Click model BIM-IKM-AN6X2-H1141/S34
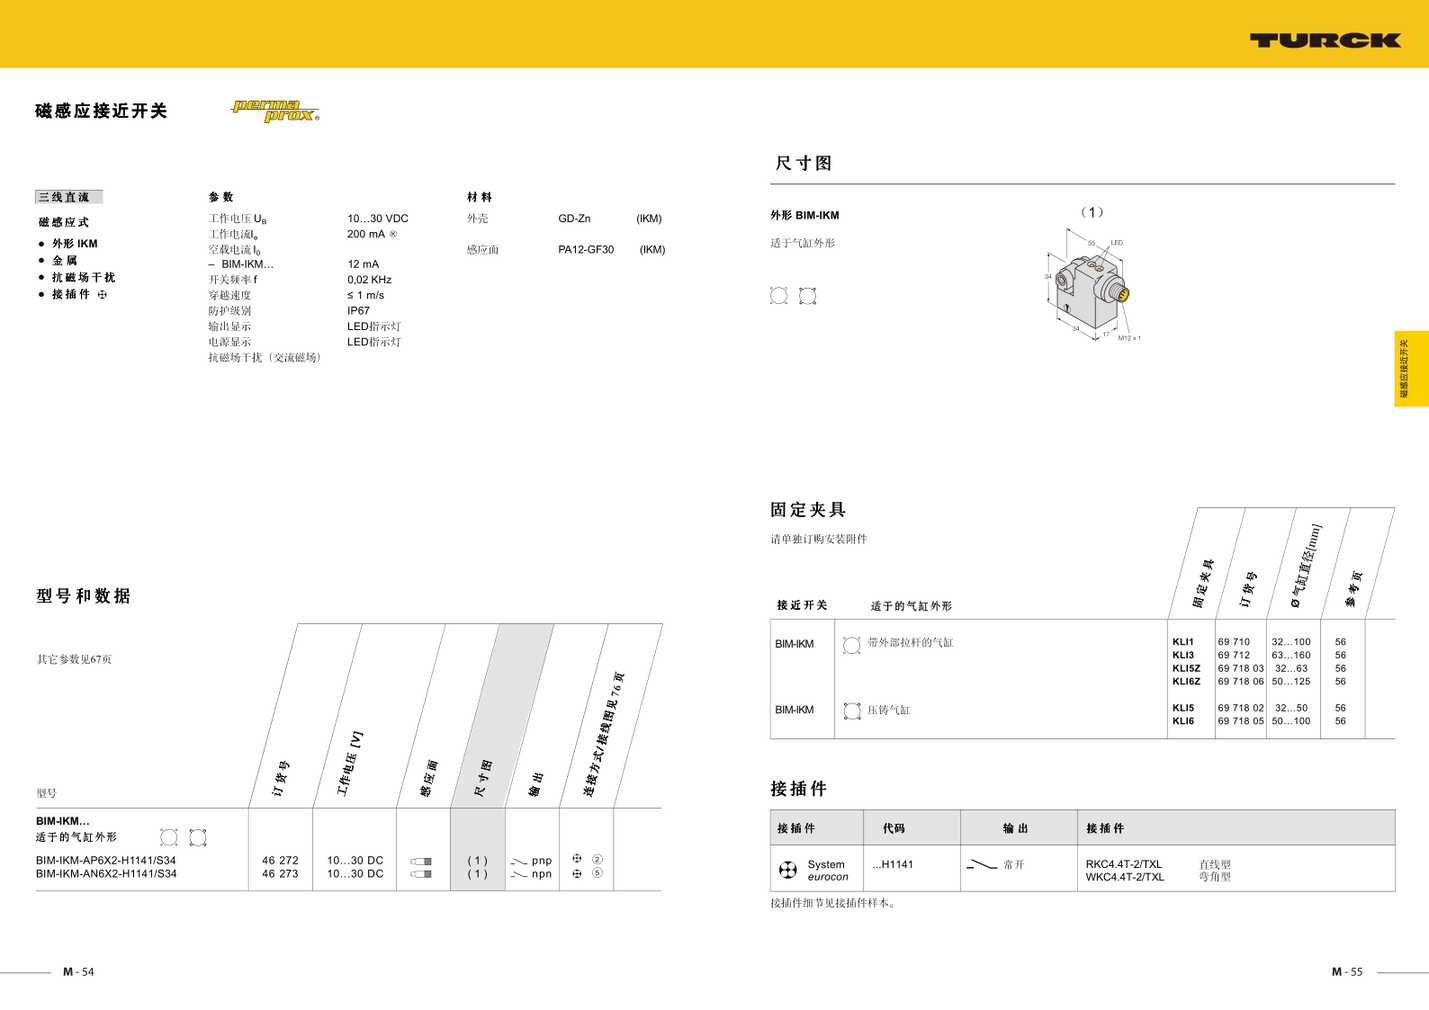This screenshot has width=1429, height=1010. [106, 874]
